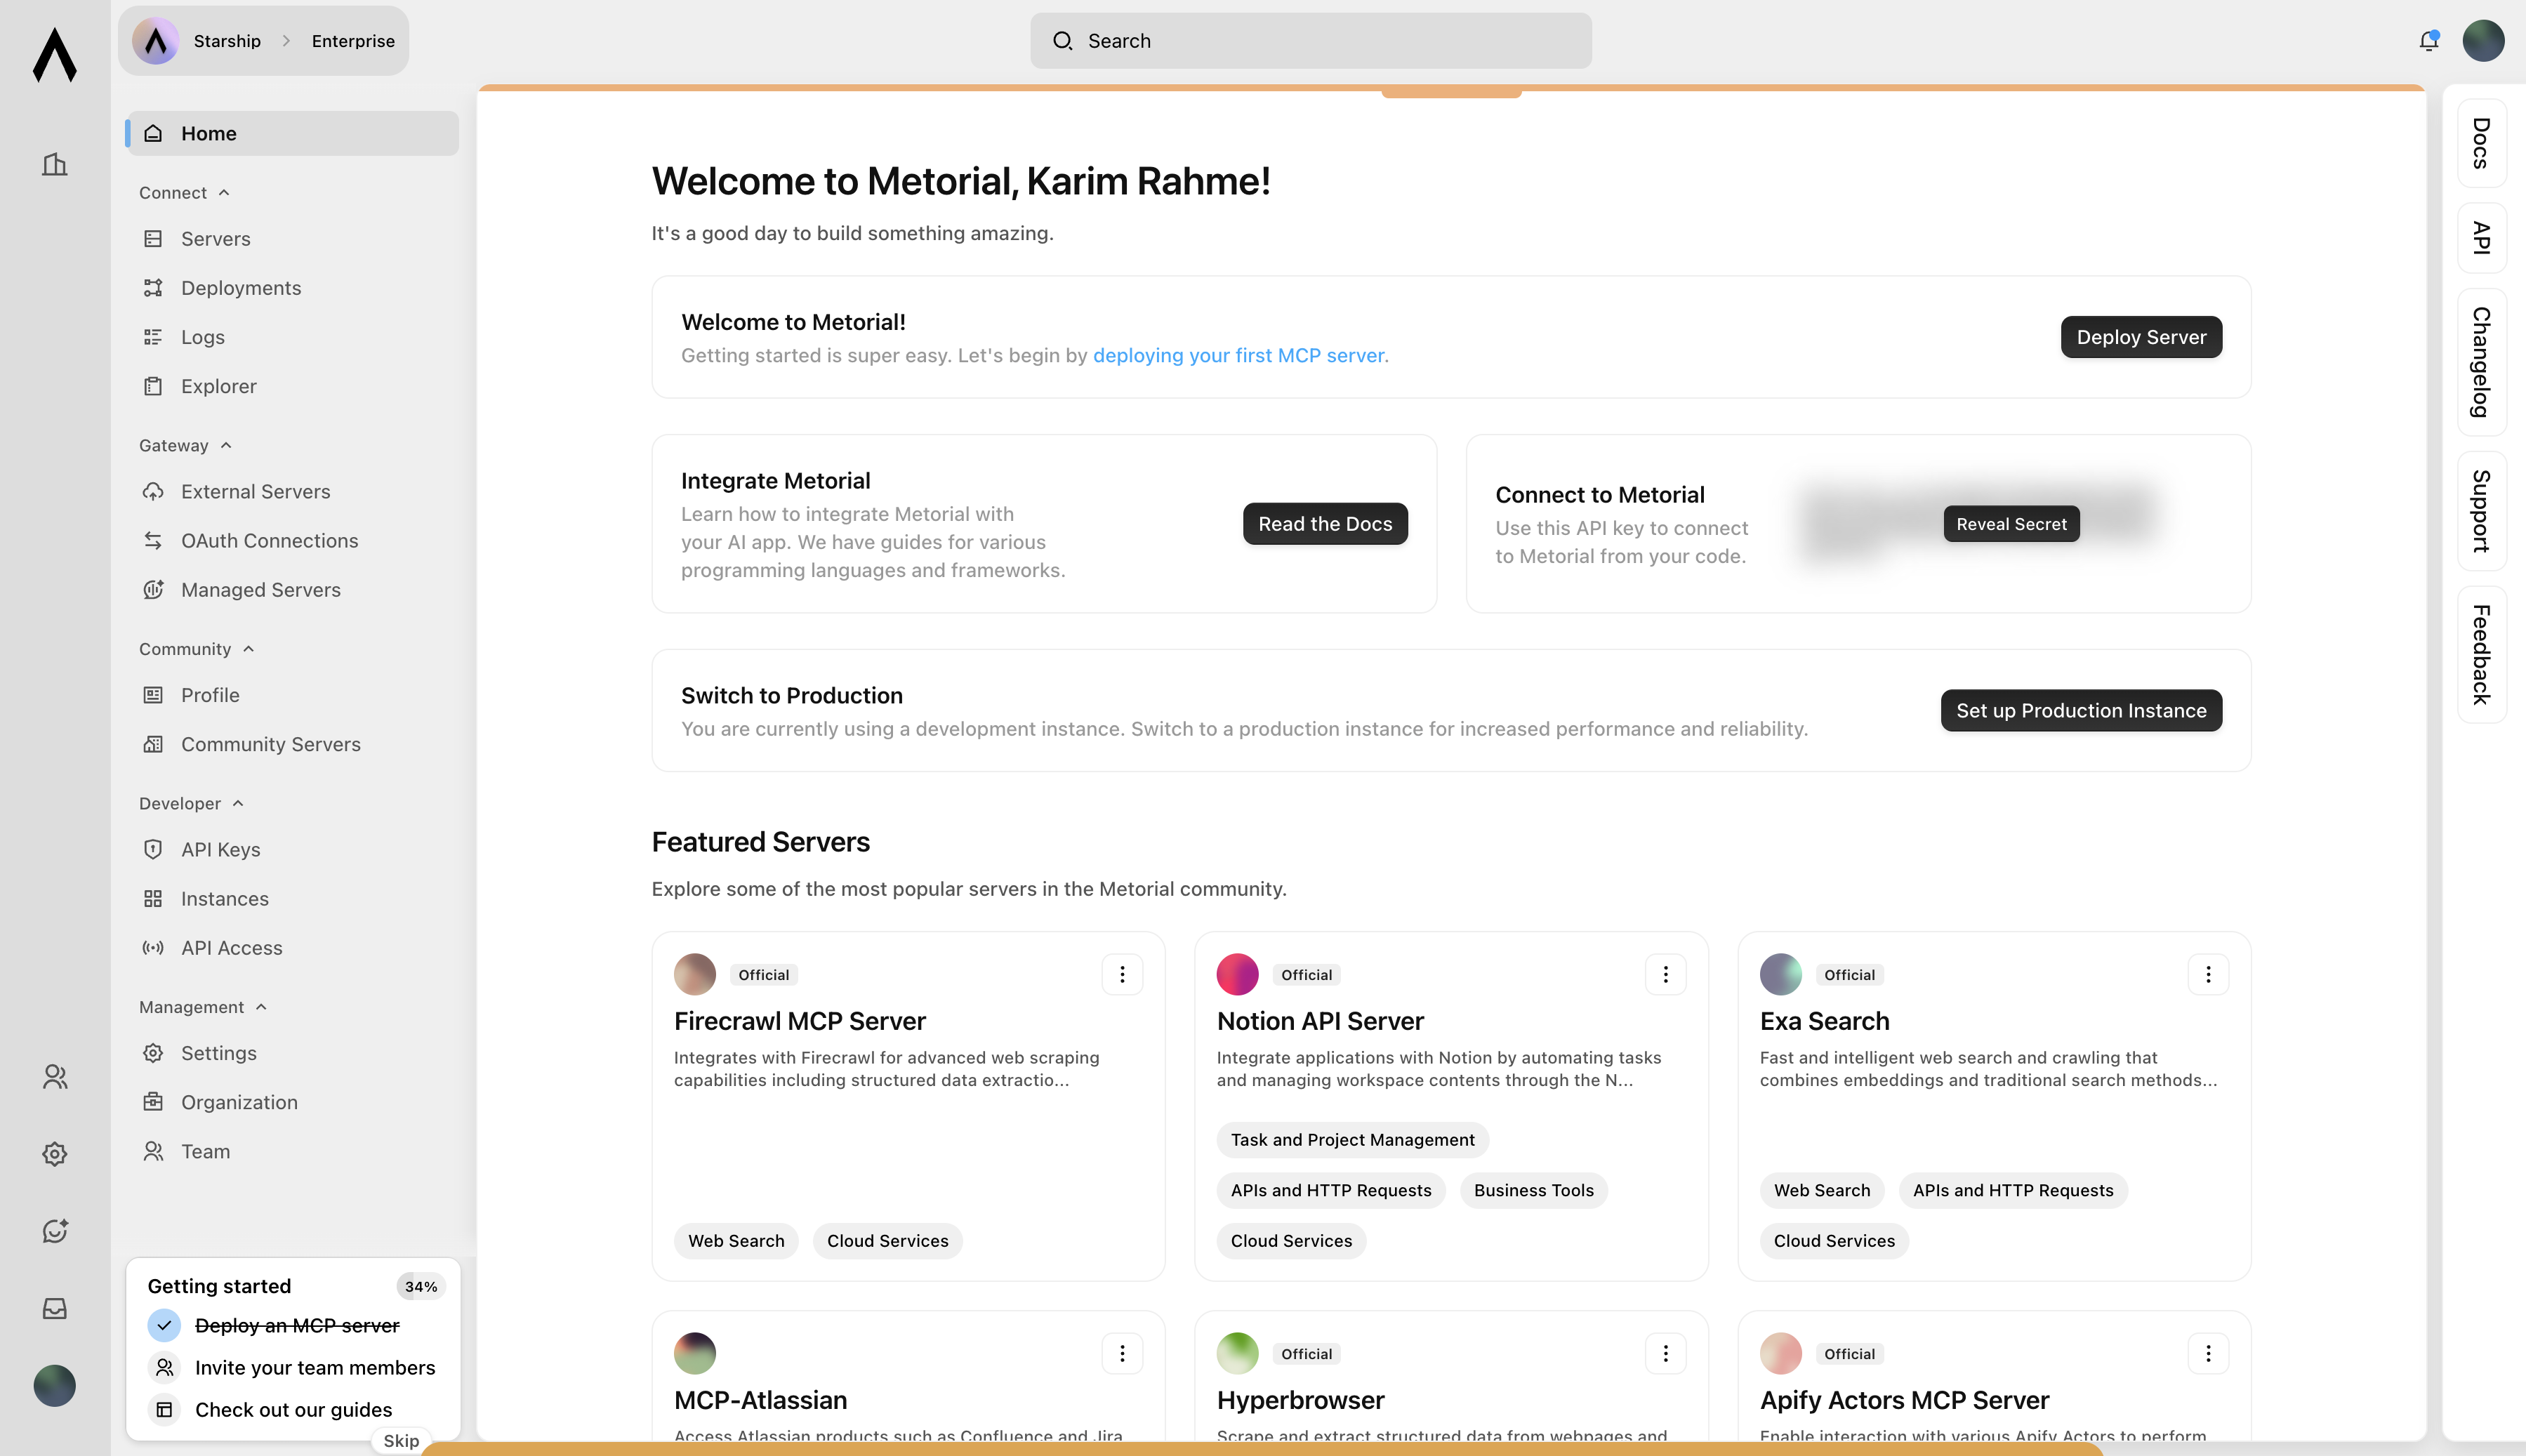Click the 34% getting started progress badge
This screenshot has height=1456, width=2526.
coord(420,1286)
